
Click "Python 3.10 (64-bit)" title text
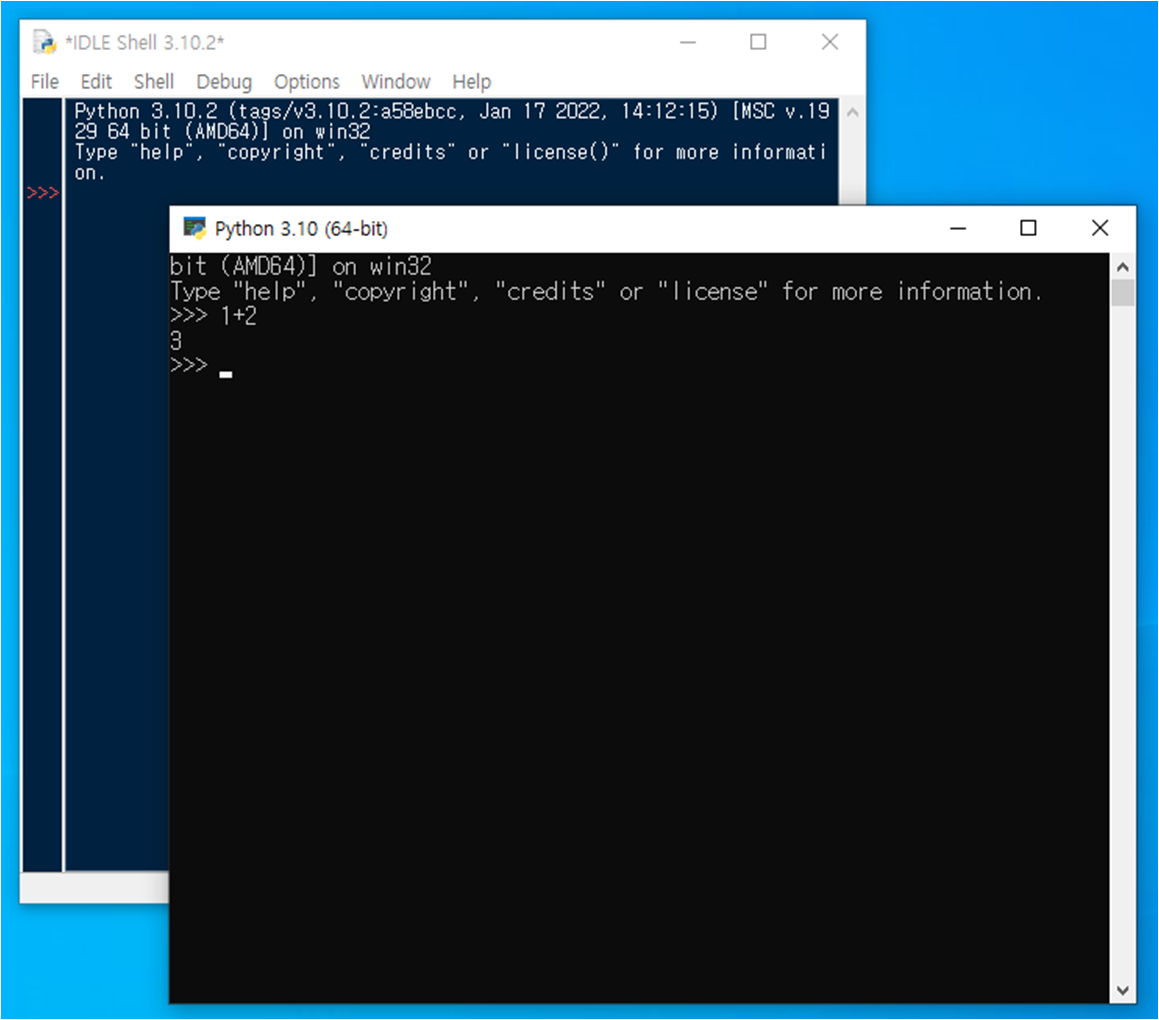pos(301,228)
